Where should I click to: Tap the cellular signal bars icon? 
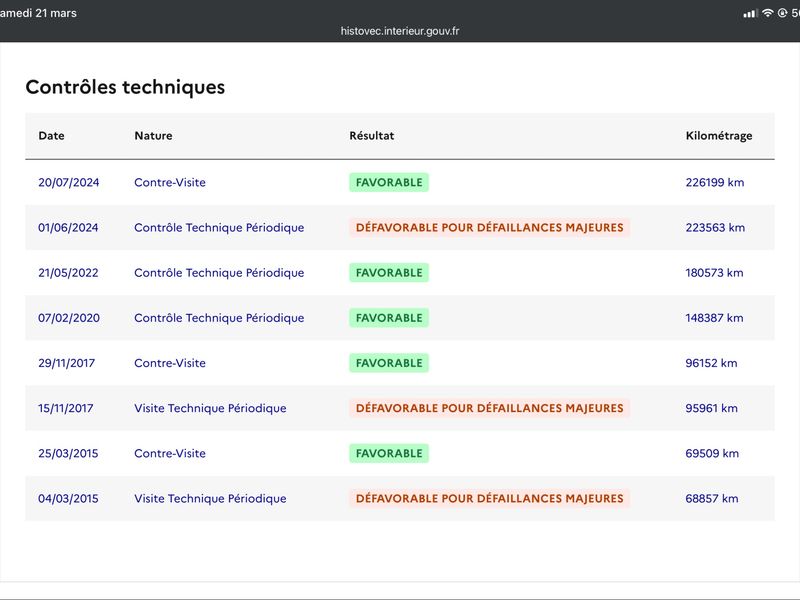(x=751, y=13)
